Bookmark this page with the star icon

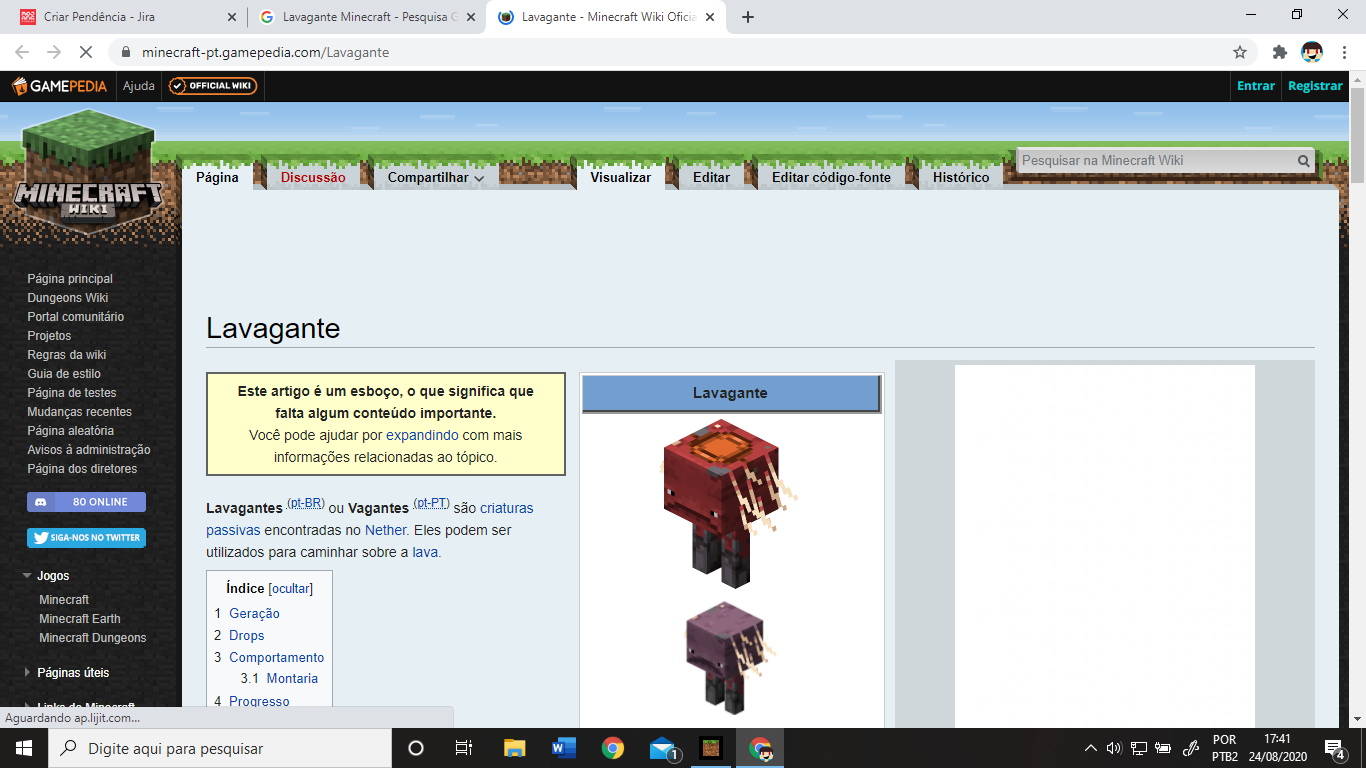tap(1240, 52)
